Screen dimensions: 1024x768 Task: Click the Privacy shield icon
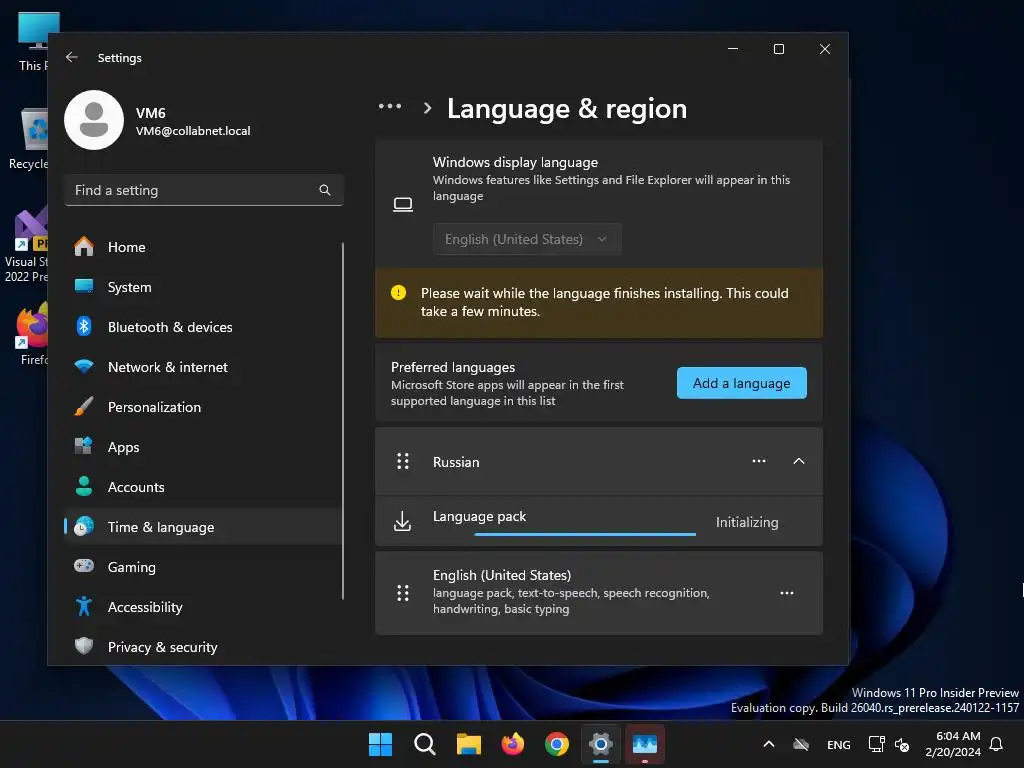pyautogui.click(x=84, y=646)
